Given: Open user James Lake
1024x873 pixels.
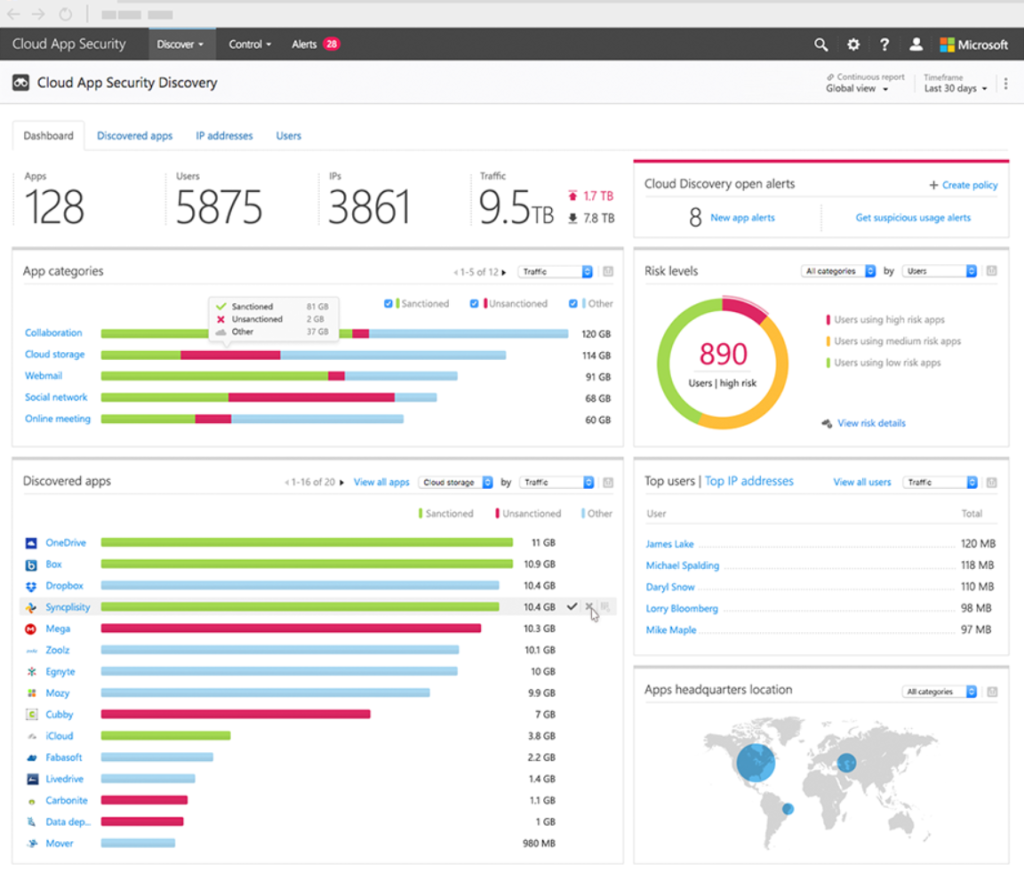Looking at the screenshot, I should [x=669, y=544].
